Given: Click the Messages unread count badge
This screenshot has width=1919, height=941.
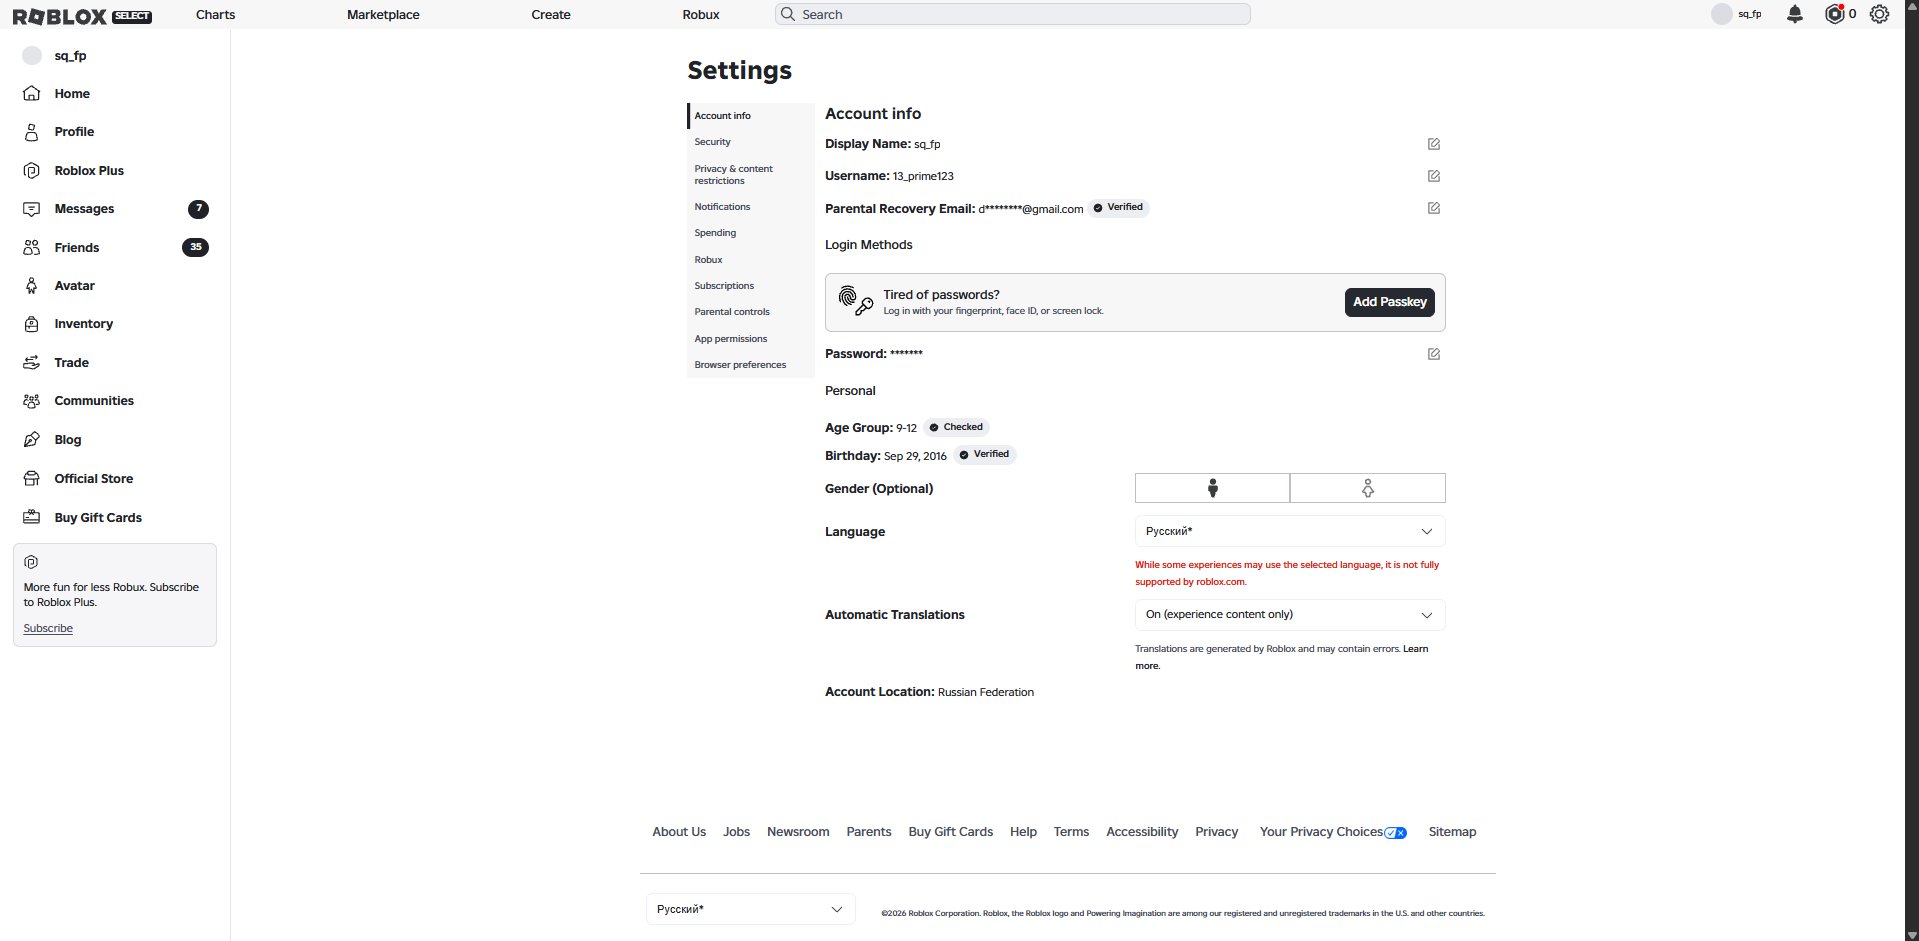Looking at the screenshot, I should coord(199,209).
